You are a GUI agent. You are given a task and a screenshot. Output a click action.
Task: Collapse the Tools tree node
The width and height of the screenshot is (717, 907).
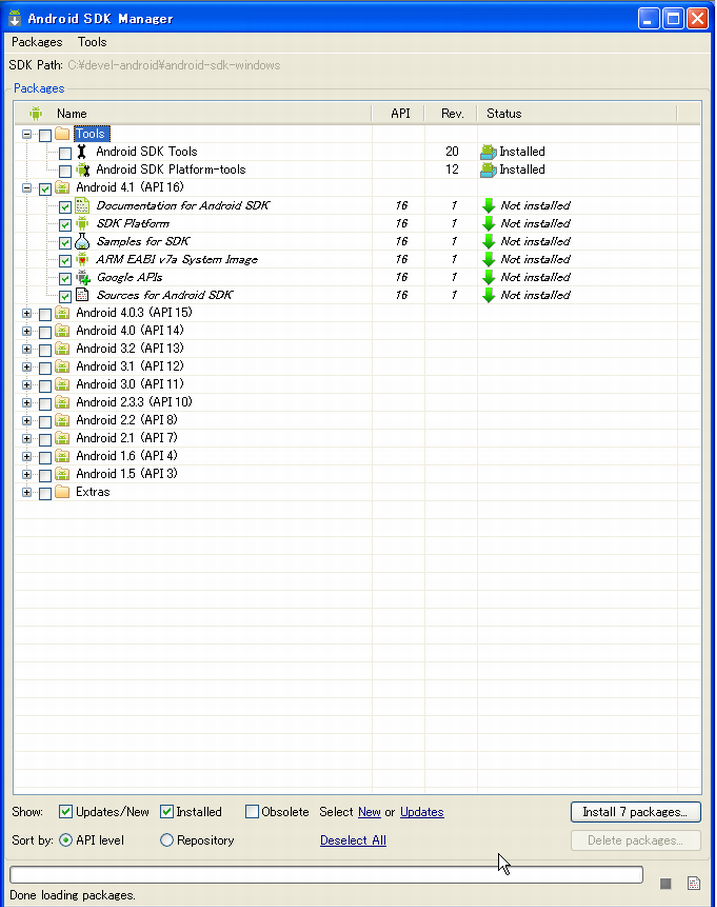(27, 134)
